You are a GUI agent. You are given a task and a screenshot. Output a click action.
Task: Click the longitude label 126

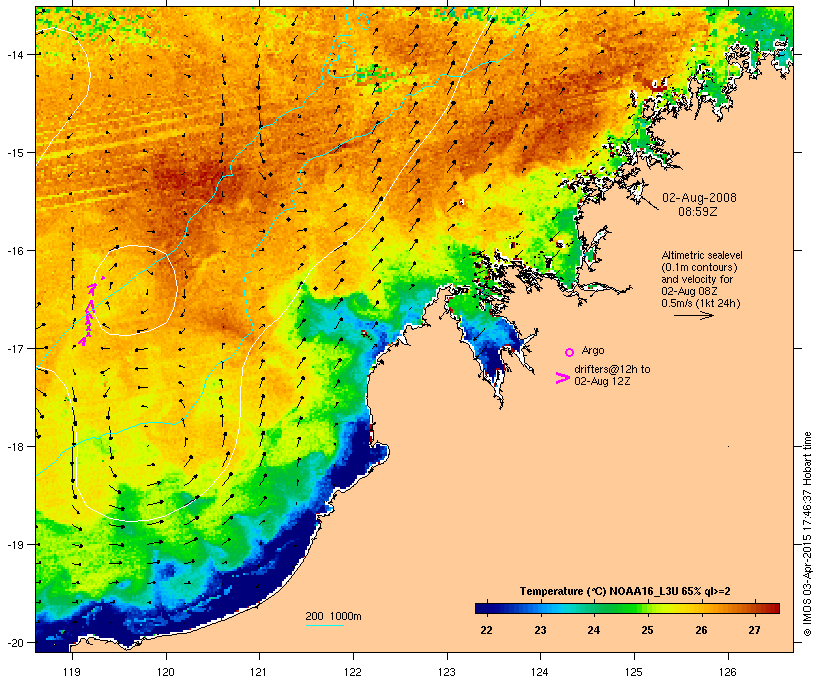(x=728, y=672)
